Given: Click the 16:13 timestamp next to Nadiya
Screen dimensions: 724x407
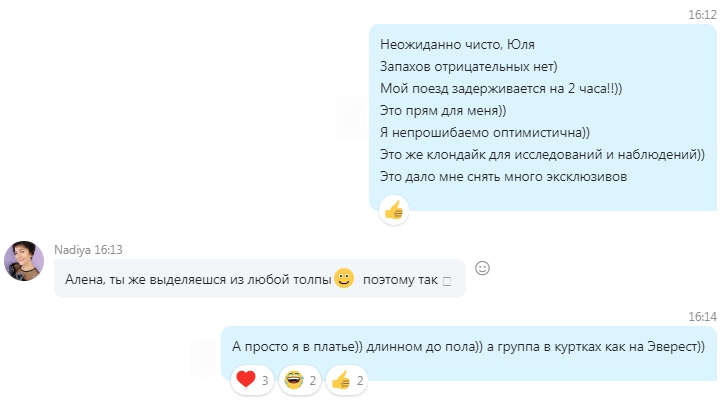Looking at the screenshot, I should 109,250.
